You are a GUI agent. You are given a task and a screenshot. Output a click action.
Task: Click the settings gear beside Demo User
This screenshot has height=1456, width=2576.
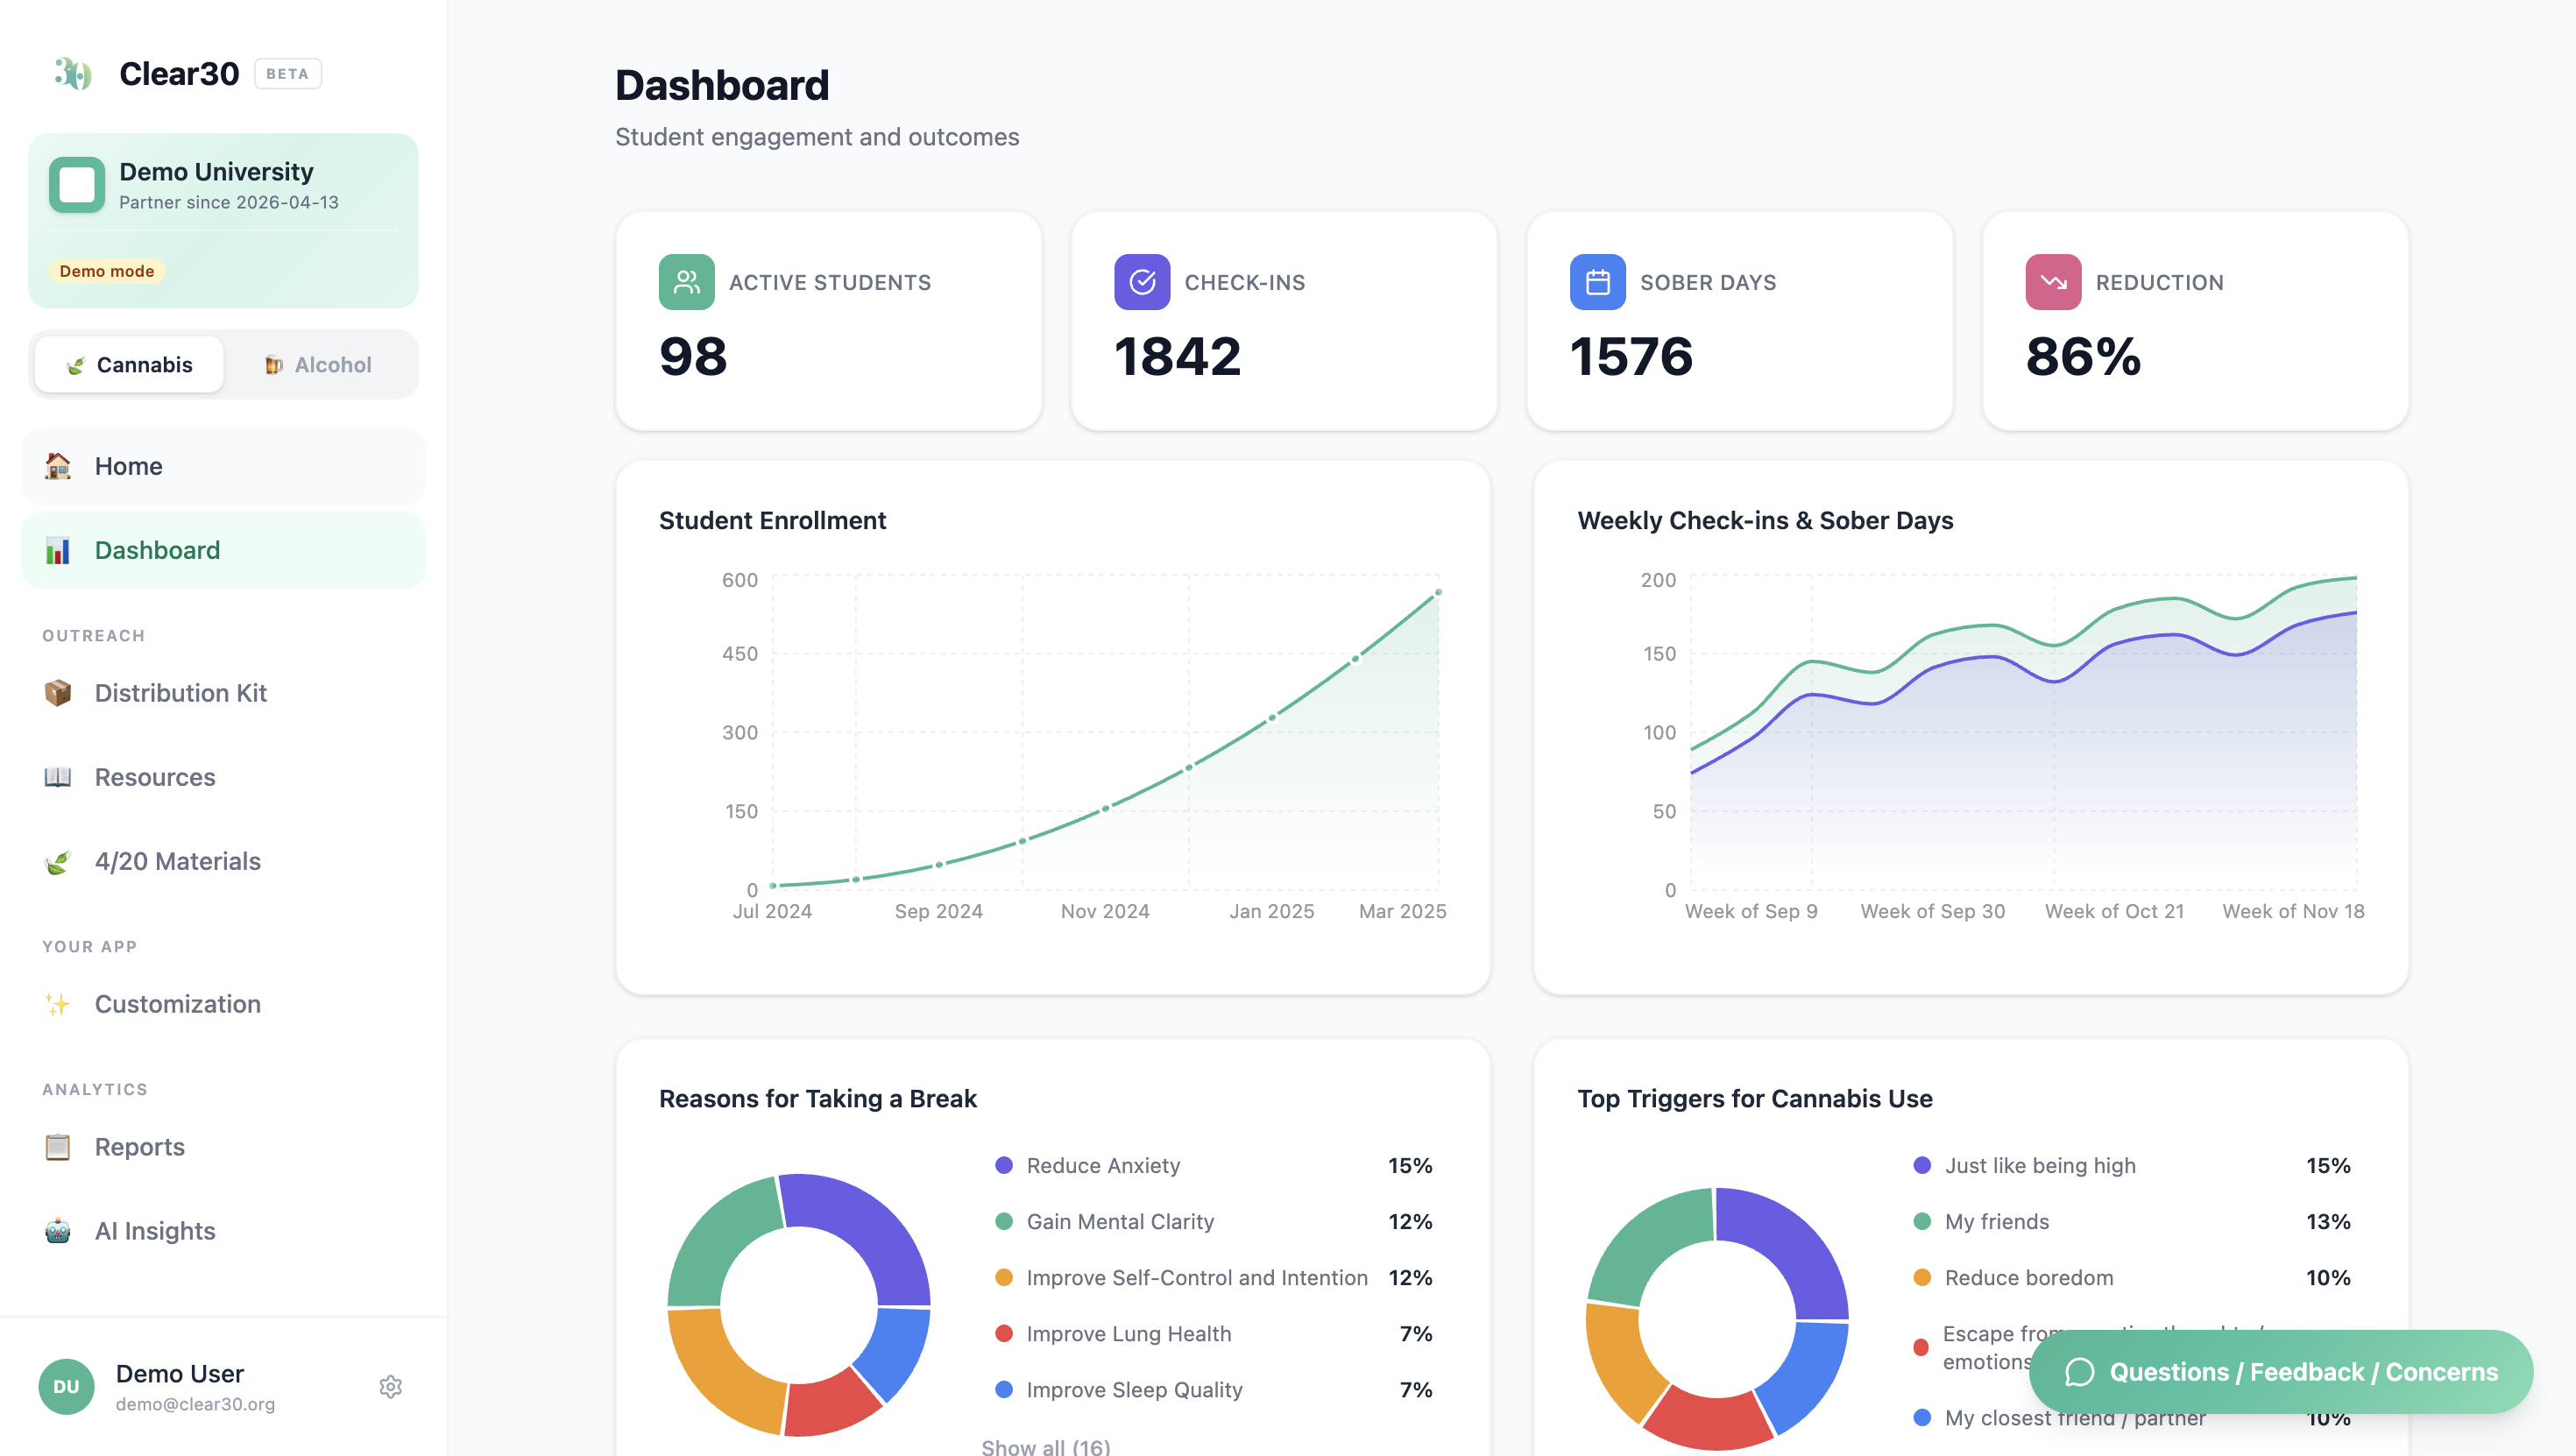[x=390, y=1386]
